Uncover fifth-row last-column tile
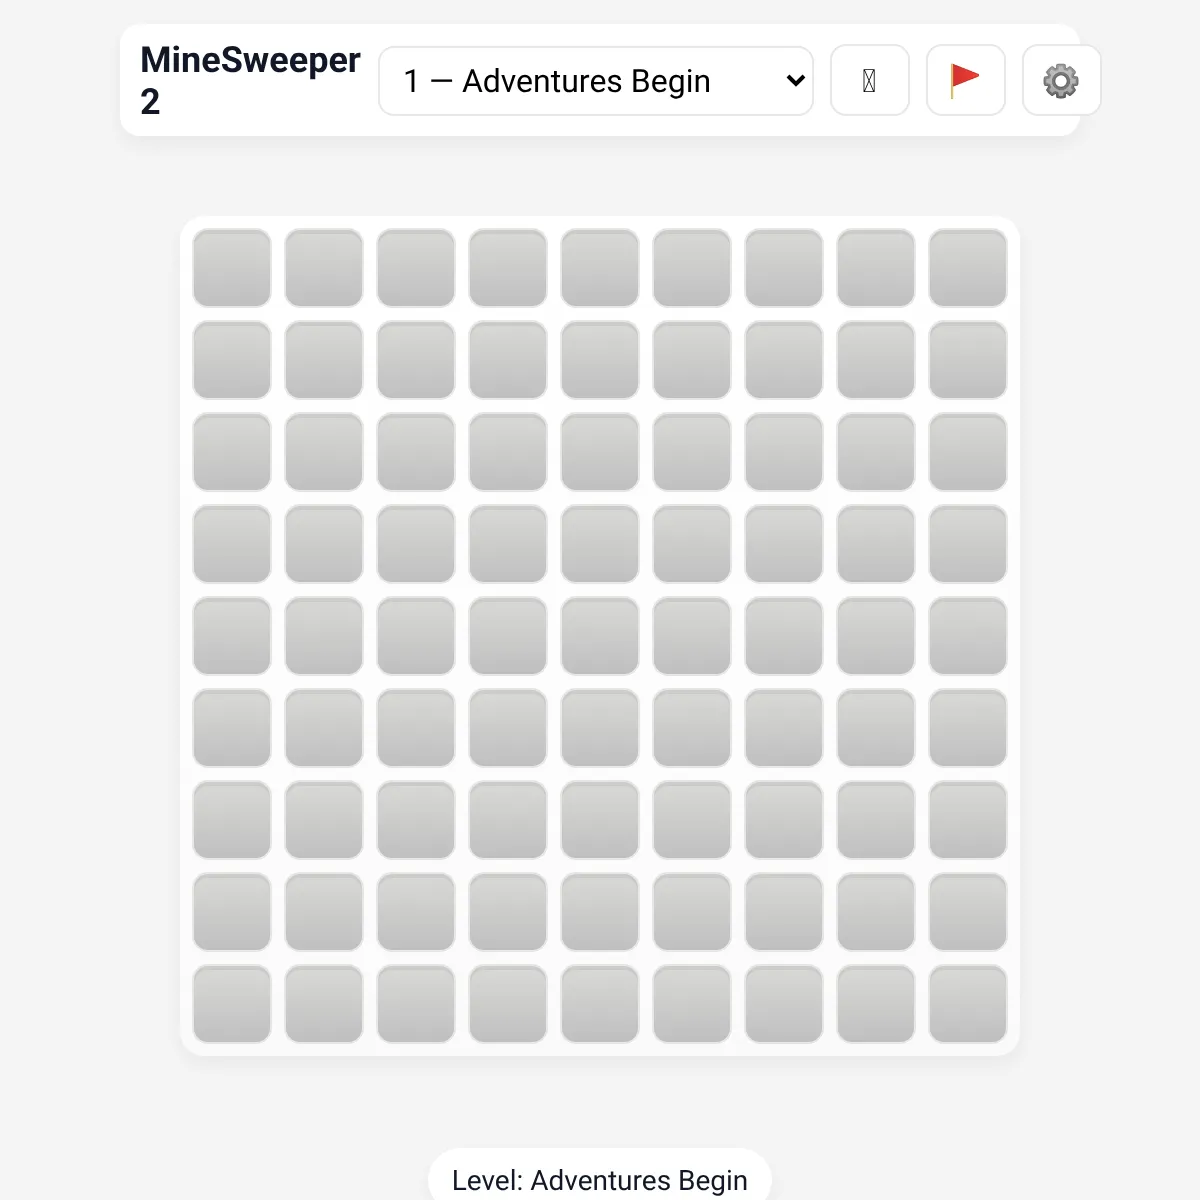Screen dimensions: 1200x1200 (x=968, y=636)
